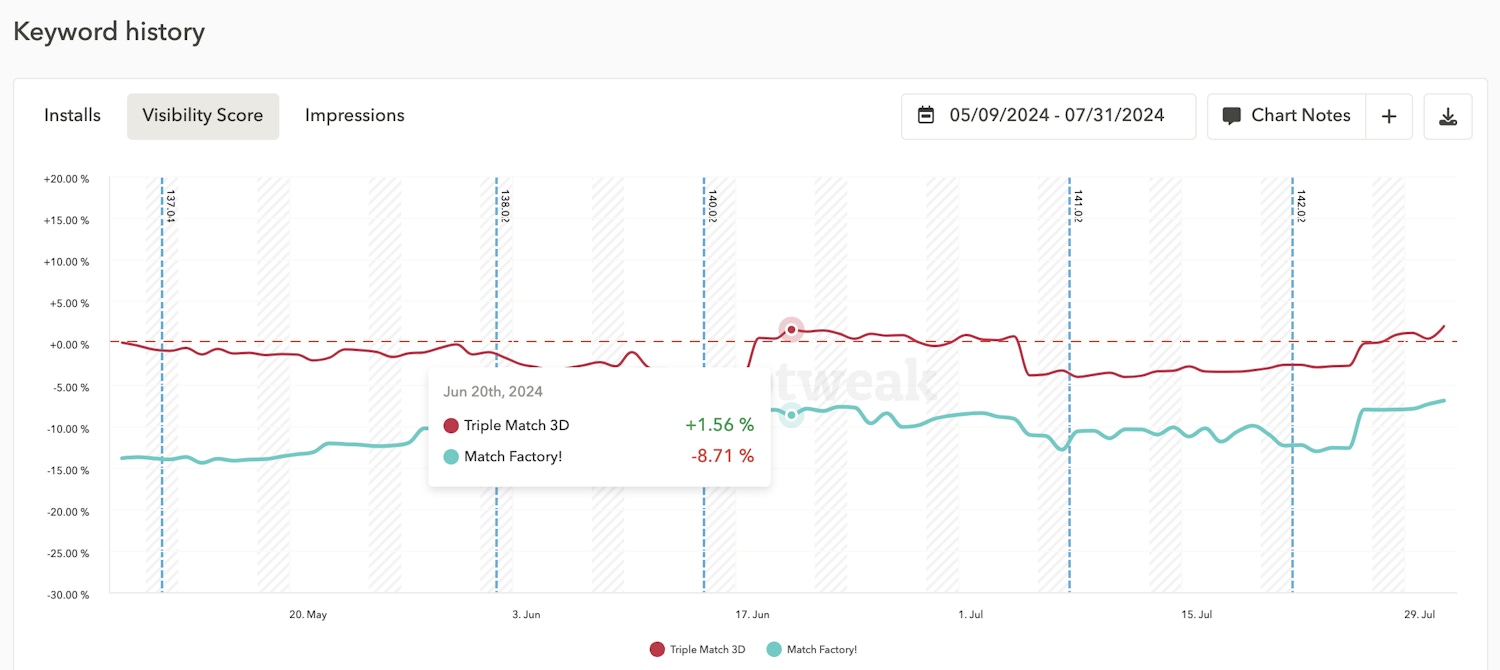The height and width of the screenshot is (670, 1500).
Task: Open the 05/09/2024 - 07/31/2024 date range picker
Action: pos(1047,115)
